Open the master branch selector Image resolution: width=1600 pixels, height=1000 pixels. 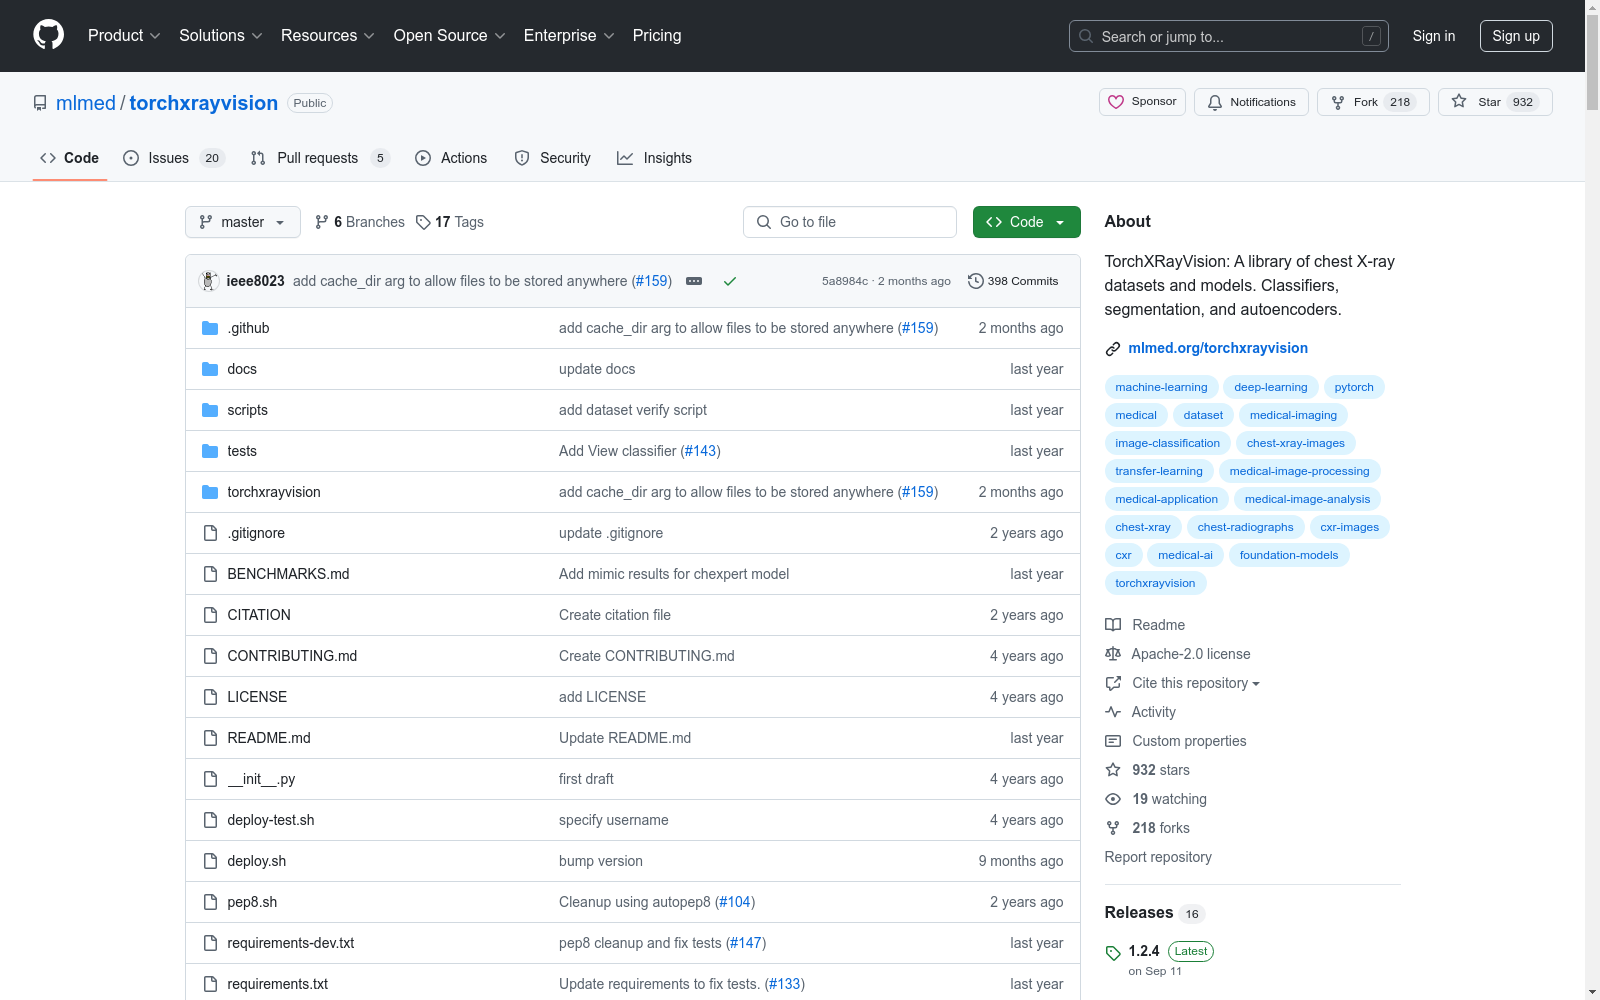click(x=243, y=222)
